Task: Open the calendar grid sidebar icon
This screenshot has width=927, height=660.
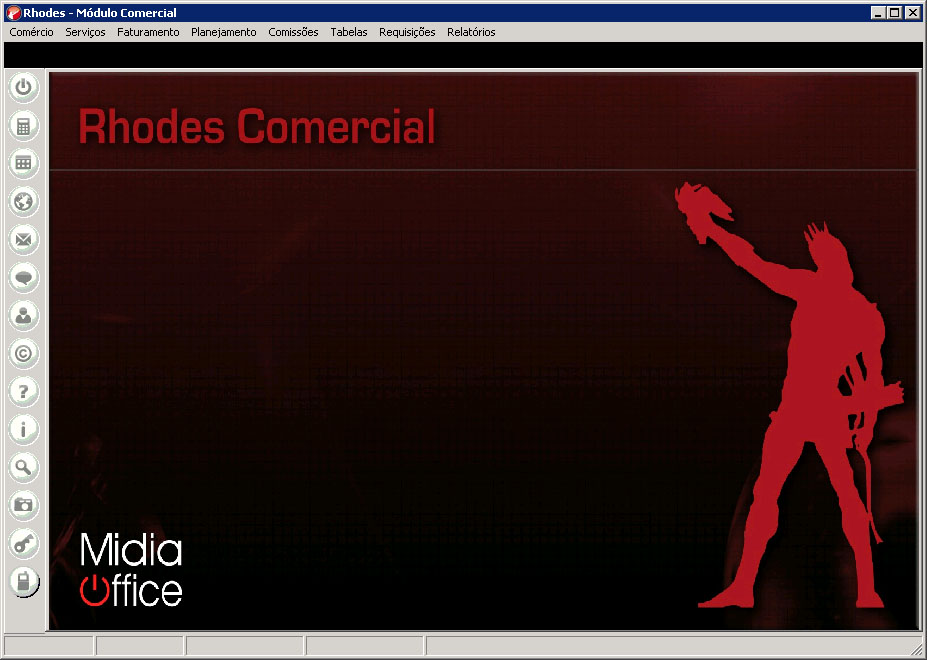Action: click(x=24, y=163)
